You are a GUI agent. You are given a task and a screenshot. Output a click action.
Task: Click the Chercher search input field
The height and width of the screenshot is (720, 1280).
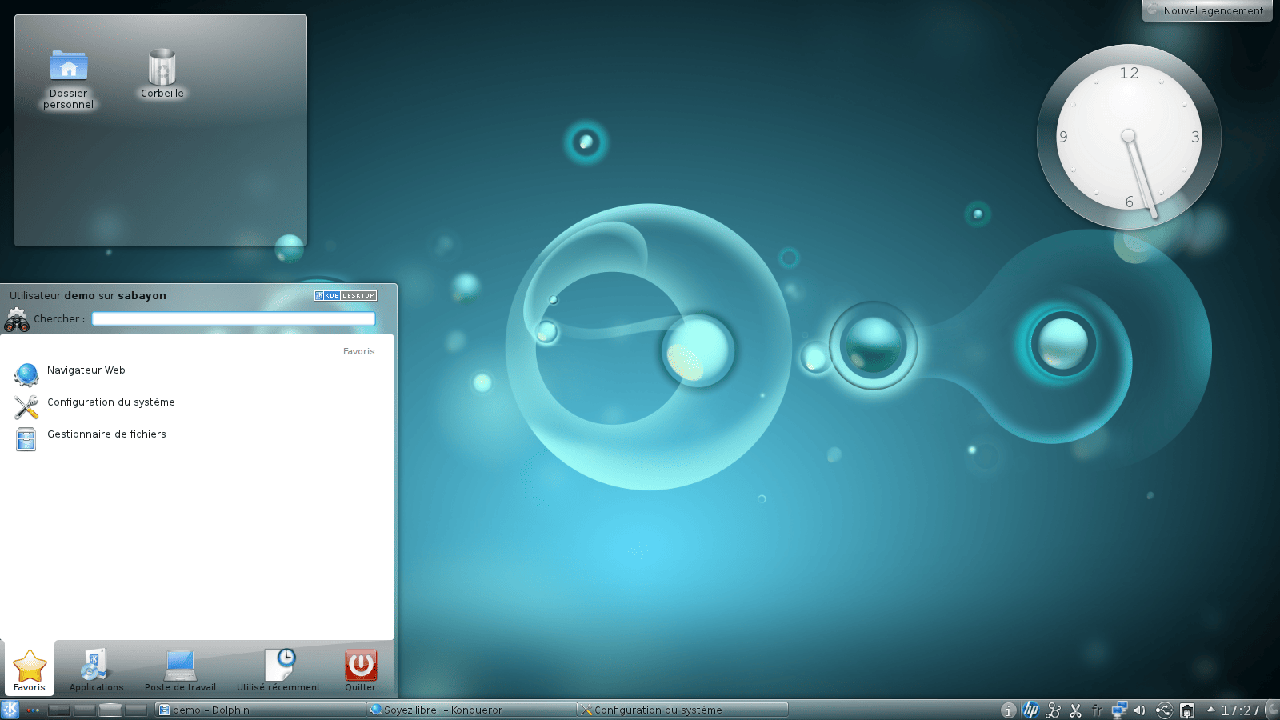coord(233,319)
